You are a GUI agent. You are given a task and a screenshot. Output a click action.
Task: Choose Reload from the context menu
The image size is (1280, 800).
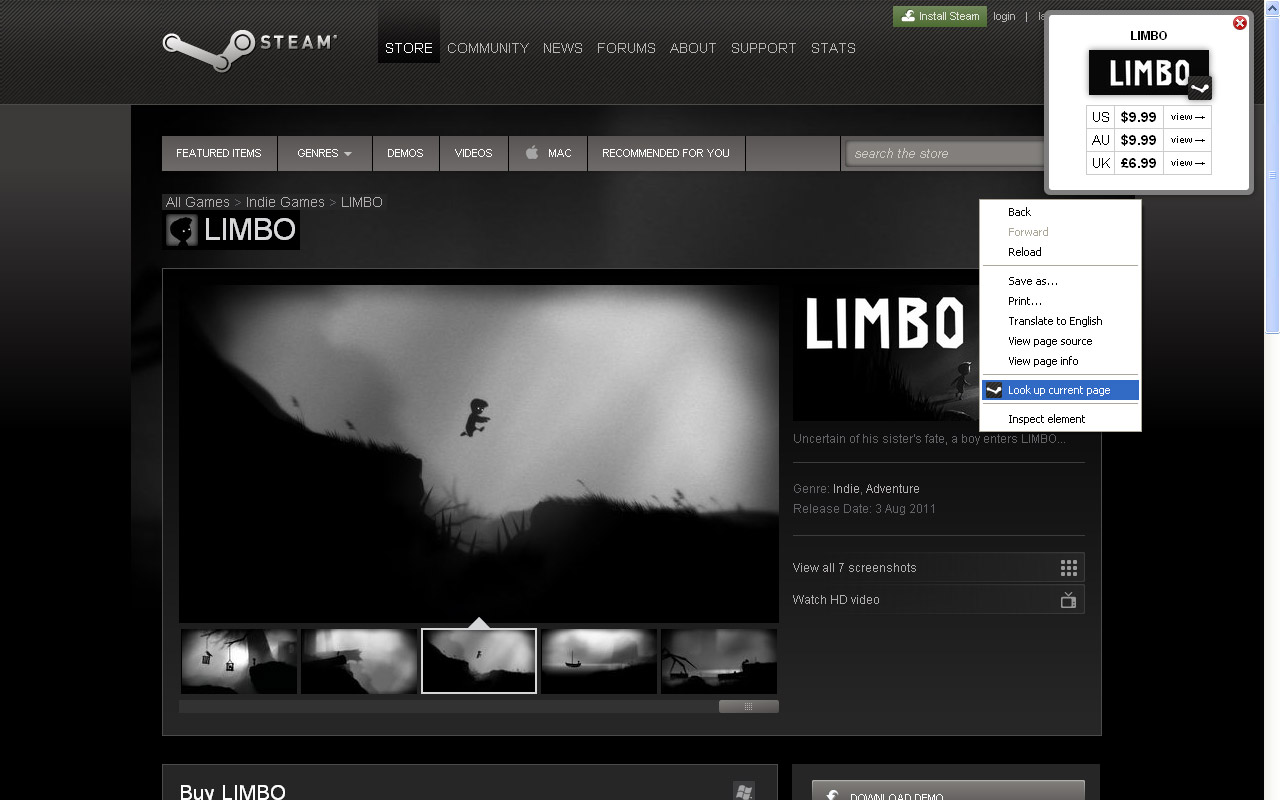(x=1060, y=252)
